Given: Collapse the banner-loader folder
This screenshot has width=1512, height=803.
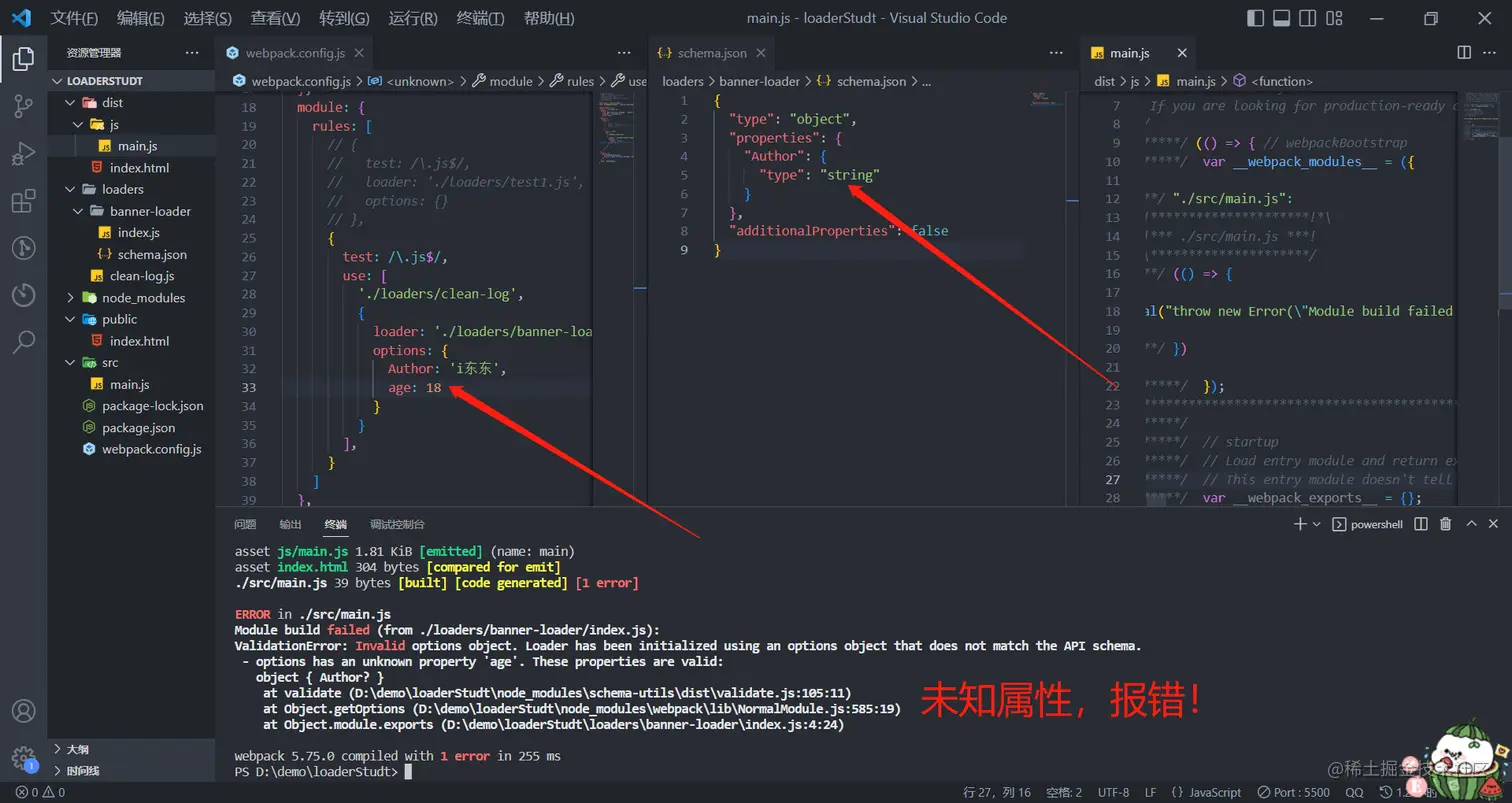Looking at the screenshot, I should click(x=131, y=211).
